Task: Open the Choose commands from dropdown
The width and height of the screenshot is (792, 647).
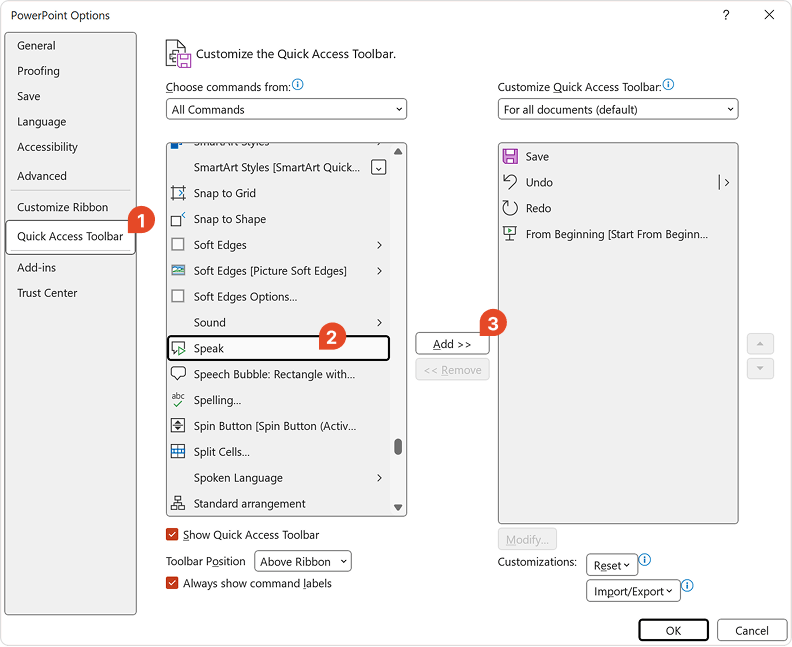Action: 286,109
